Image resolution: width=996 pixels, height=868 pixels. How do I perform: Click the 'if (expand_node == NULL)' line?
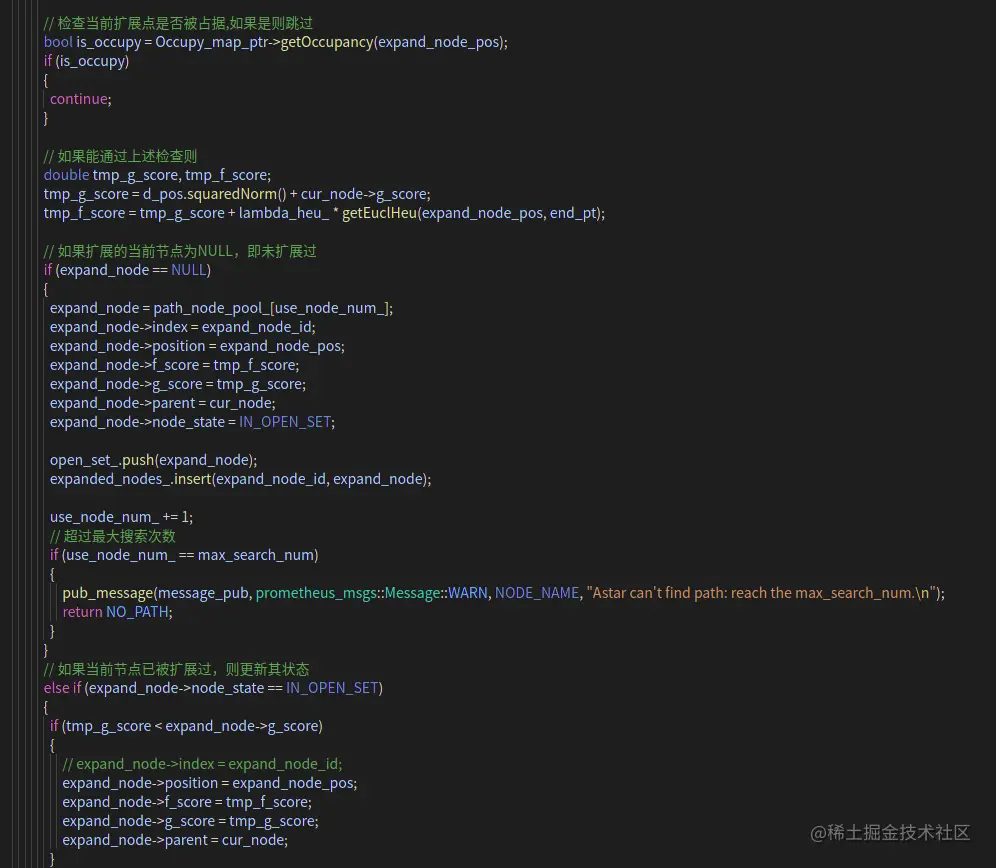click(x=127, y=270)
